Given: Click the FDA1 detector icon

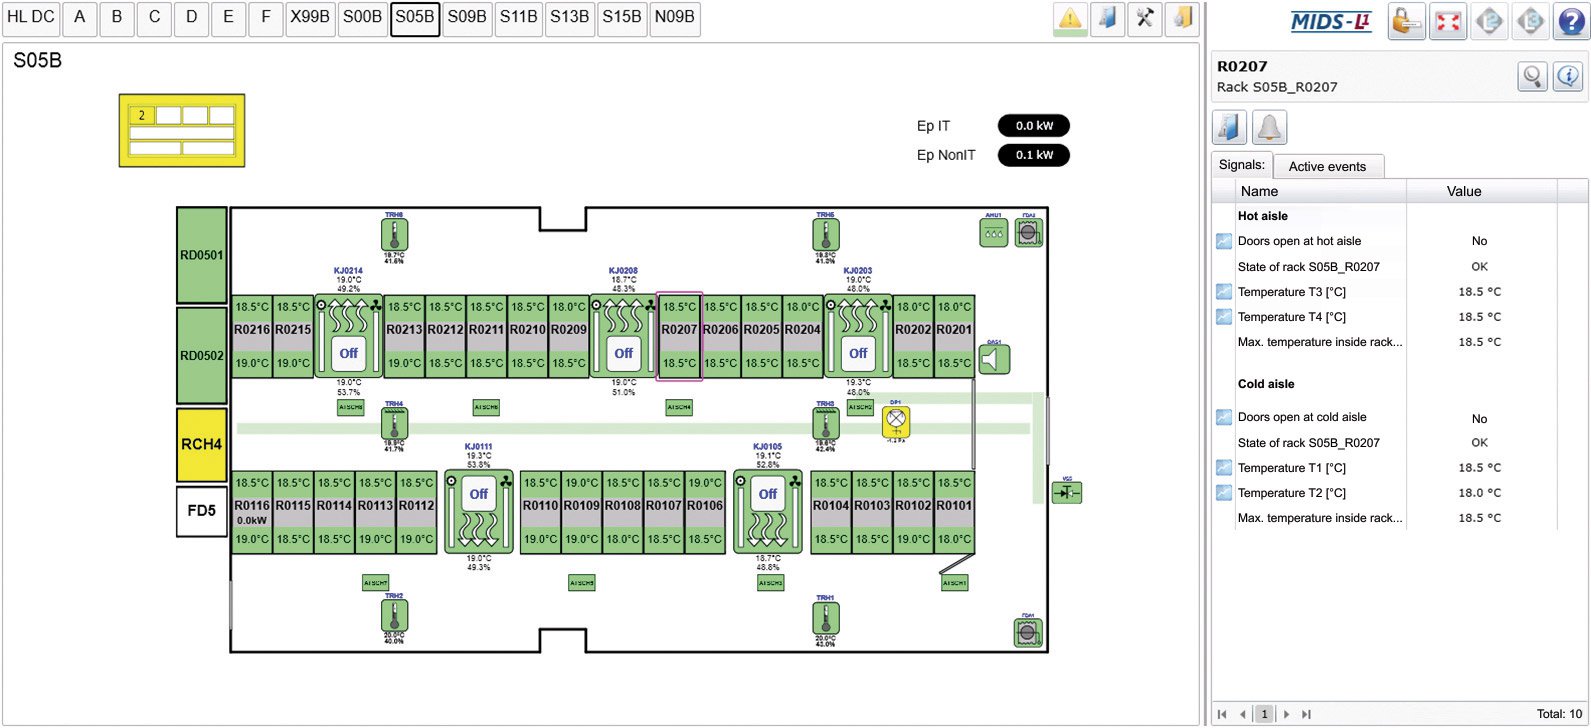Looking at the screenshot, I should pyautogui.click(x=1028, y=633).
